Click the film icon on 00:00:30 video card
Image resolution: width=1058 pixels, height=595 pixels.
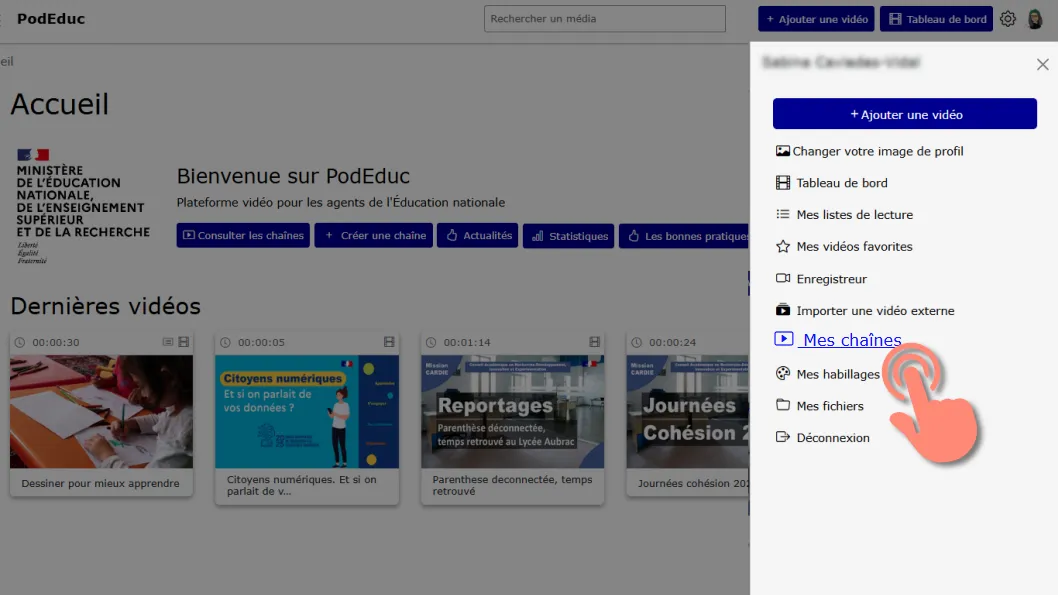click(184, 342)
